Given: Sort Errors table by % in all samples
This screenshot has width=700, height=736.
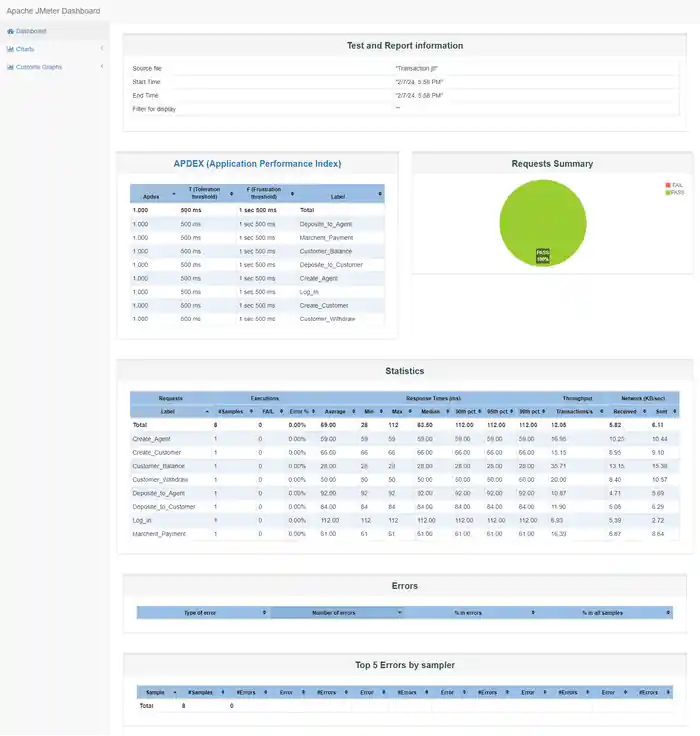Looking at the screenshot, I should (x=606, y=613).
